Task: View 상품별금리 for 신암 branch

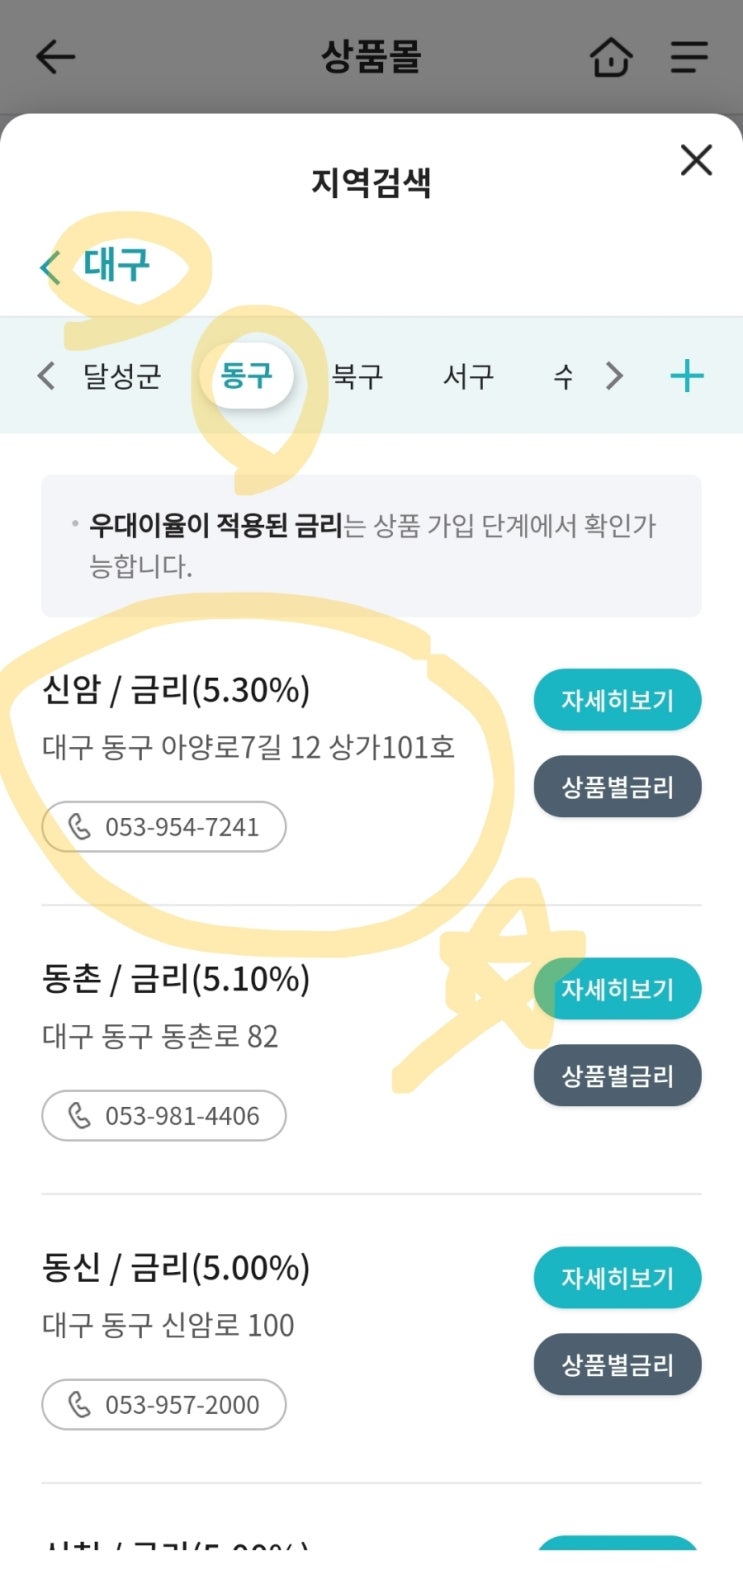Action: [x=617, y=787]
